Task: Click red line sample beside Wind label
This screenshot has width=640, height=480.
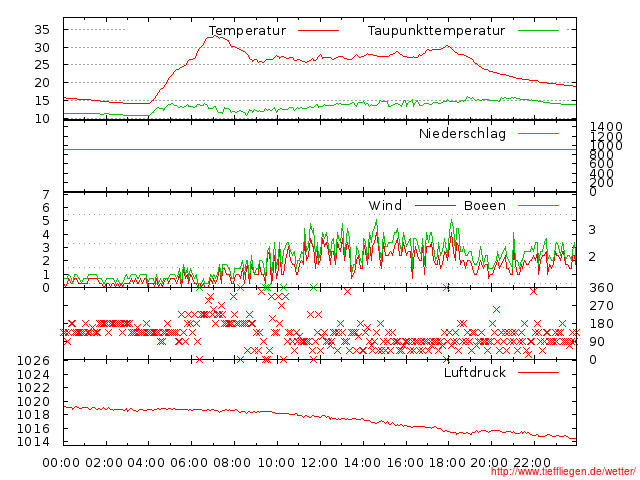Action: (x=435, y=206)
